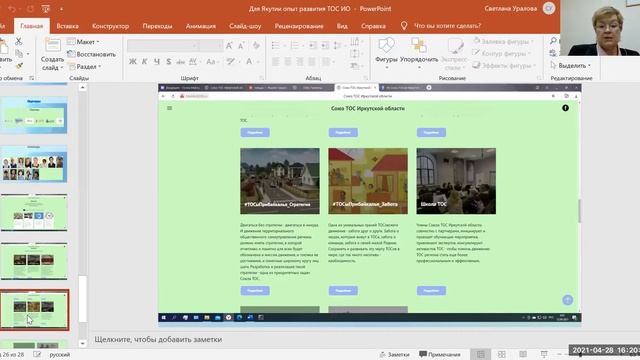Click the highlight color marker icon
Image resolution: width=640 pixels, height=360 pixels.
pyautogui.click(x=231, y=62)
